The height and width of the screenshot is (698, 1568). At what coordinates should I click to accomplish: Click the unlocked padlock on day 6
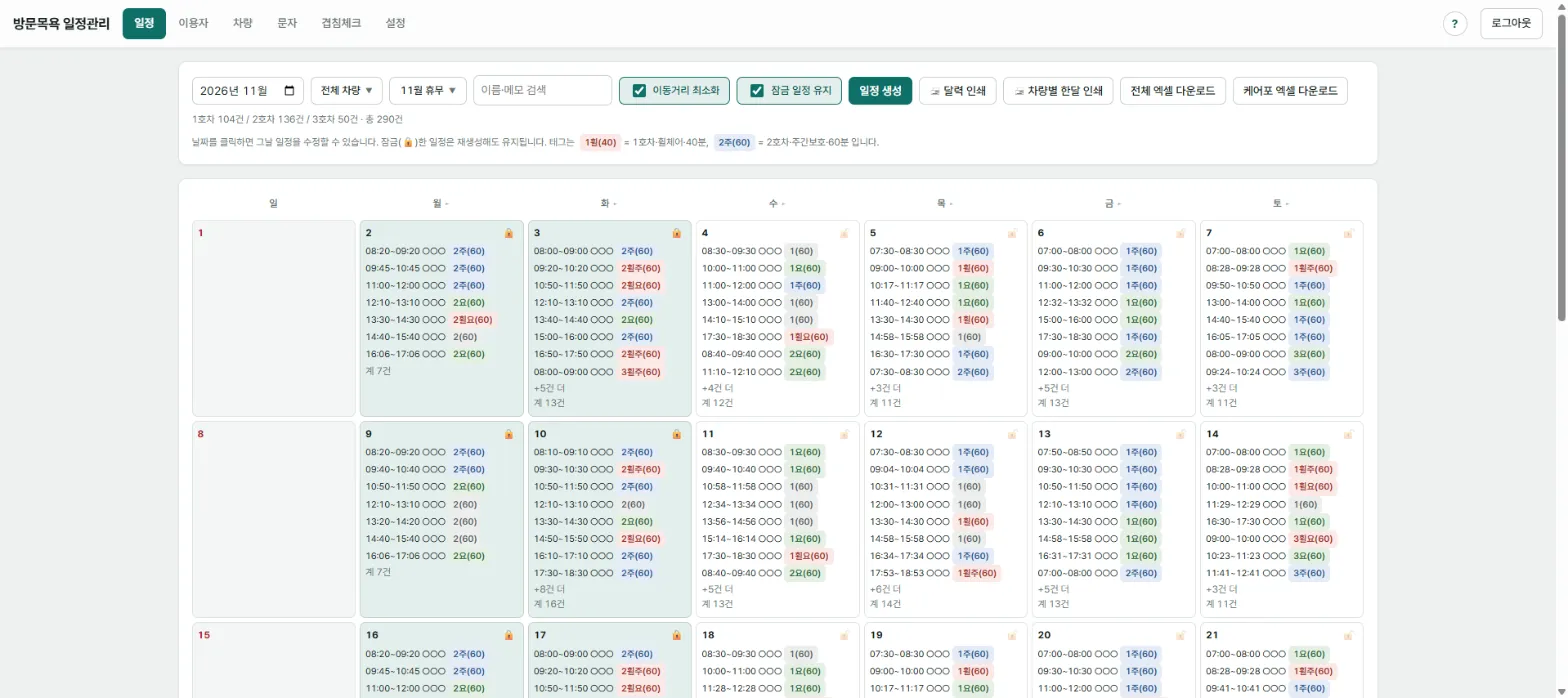pyautogui.click(x=1180, y=233)
